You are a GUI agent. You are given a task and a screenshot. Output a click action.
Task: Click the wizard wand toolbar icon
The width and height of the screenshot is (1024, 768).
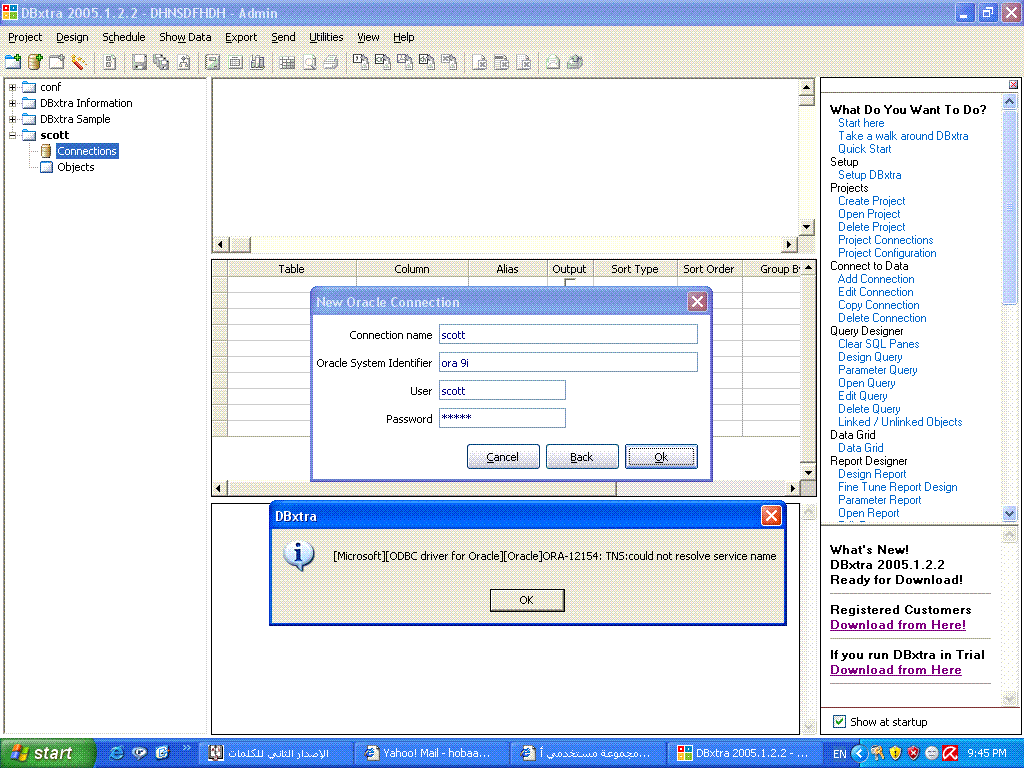[x=79, y=62]
